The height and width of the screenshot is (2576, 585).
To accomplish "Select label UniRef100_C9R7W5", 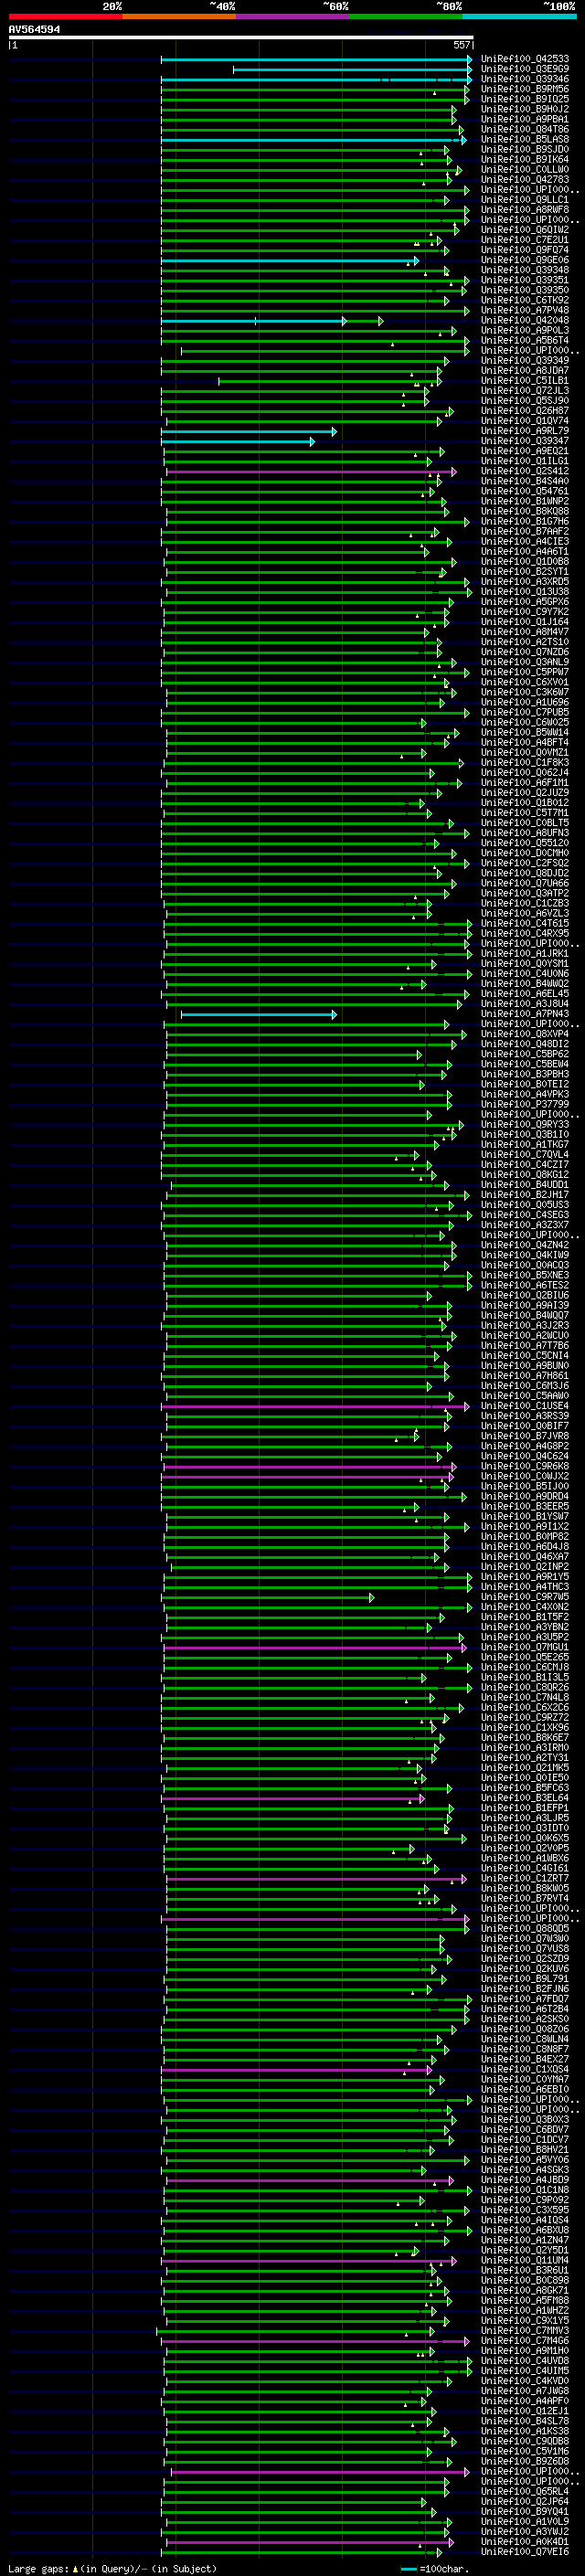I will point(525,1597).
